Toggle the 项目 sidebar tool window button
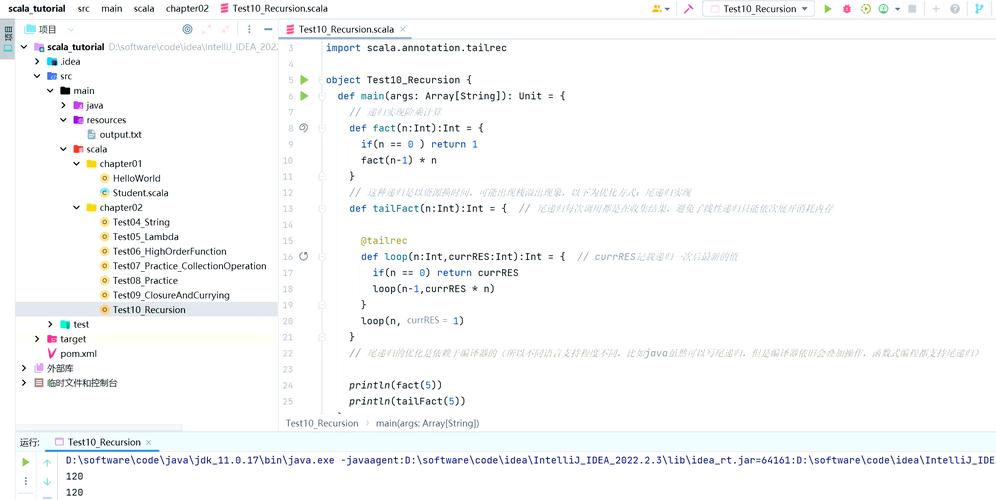 point(8,39)
